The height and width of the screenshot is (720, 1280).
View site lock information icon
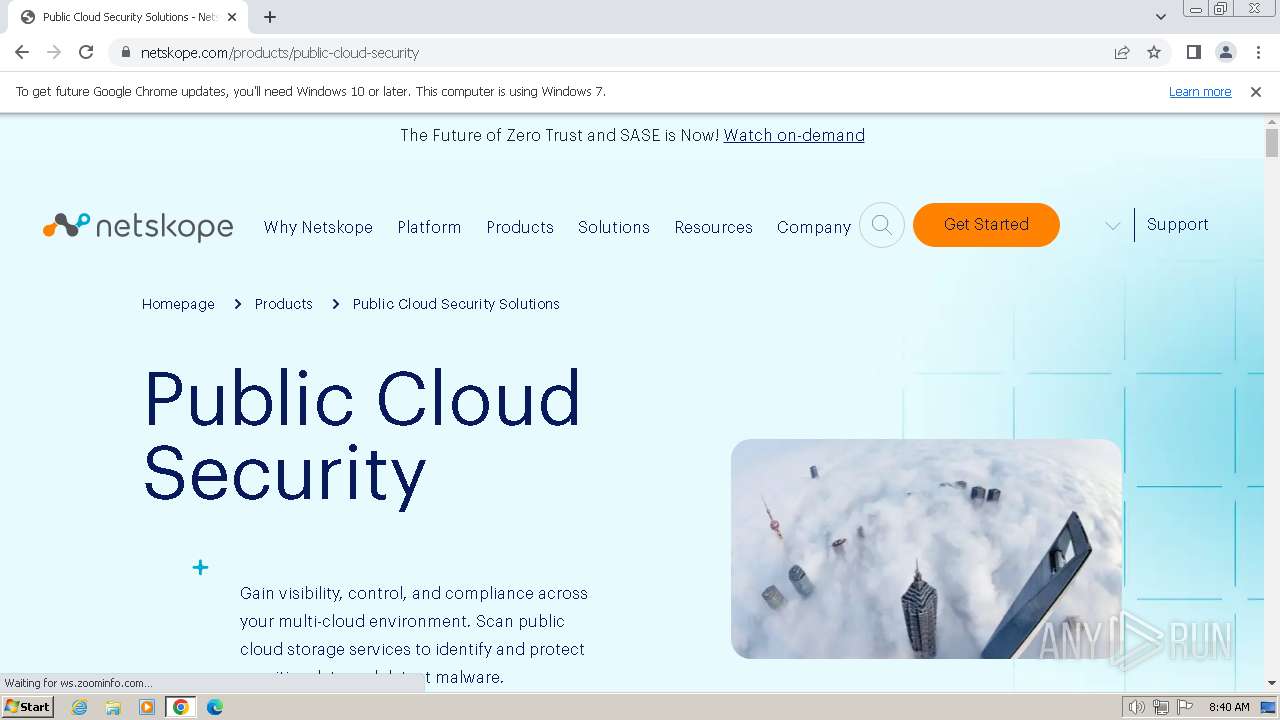coord(125,52)
